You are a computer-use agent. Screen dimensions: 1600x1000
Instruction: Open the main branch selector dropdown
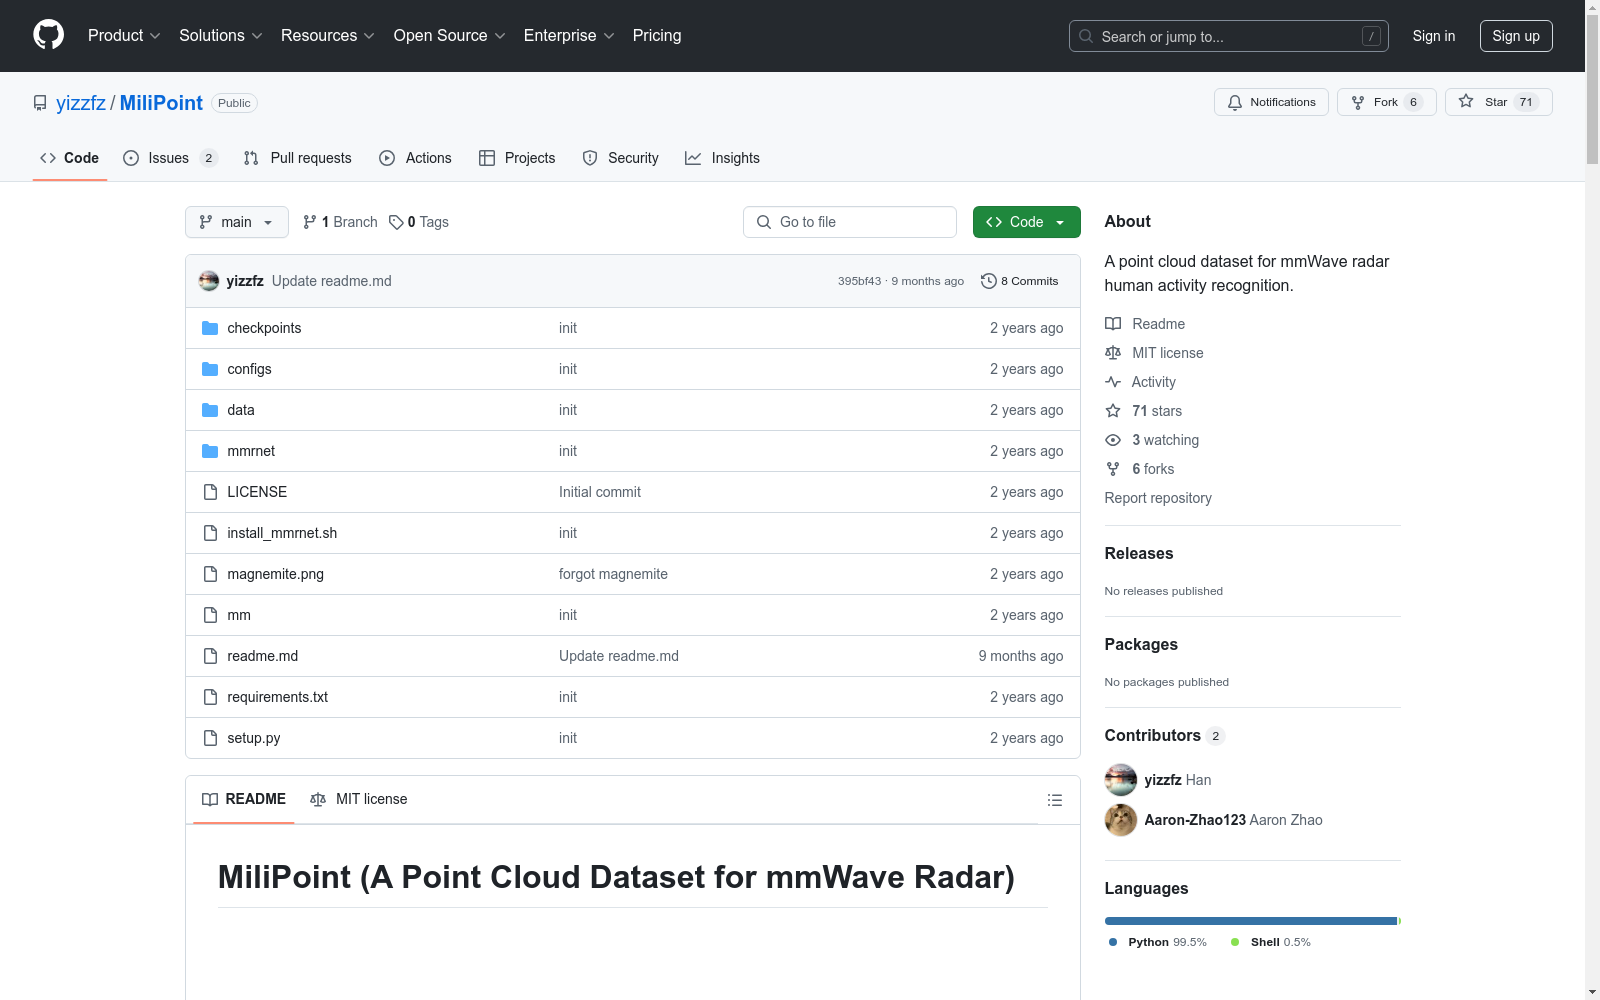[x=237, y=222]
